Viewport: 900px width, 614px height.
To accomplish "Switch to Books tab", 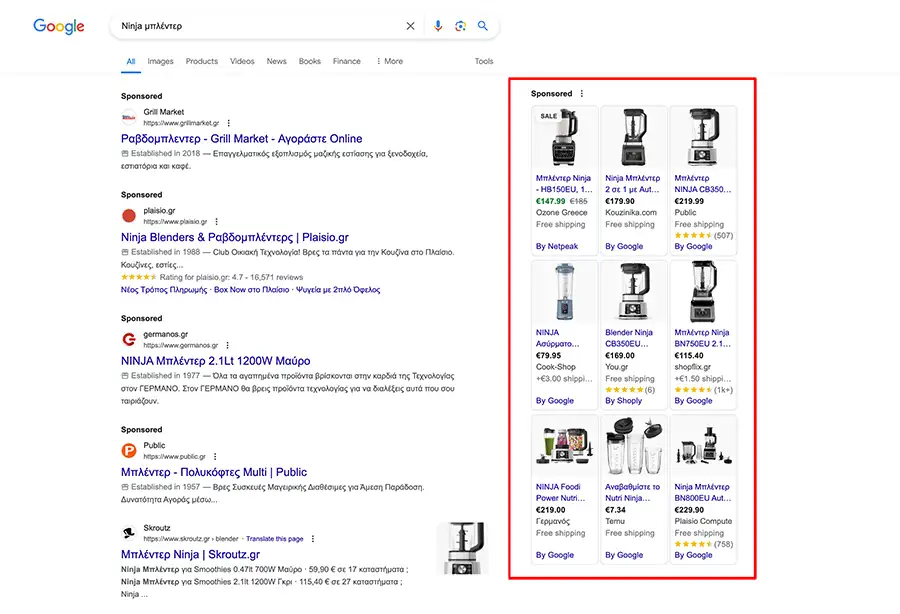I will [309, 61].
